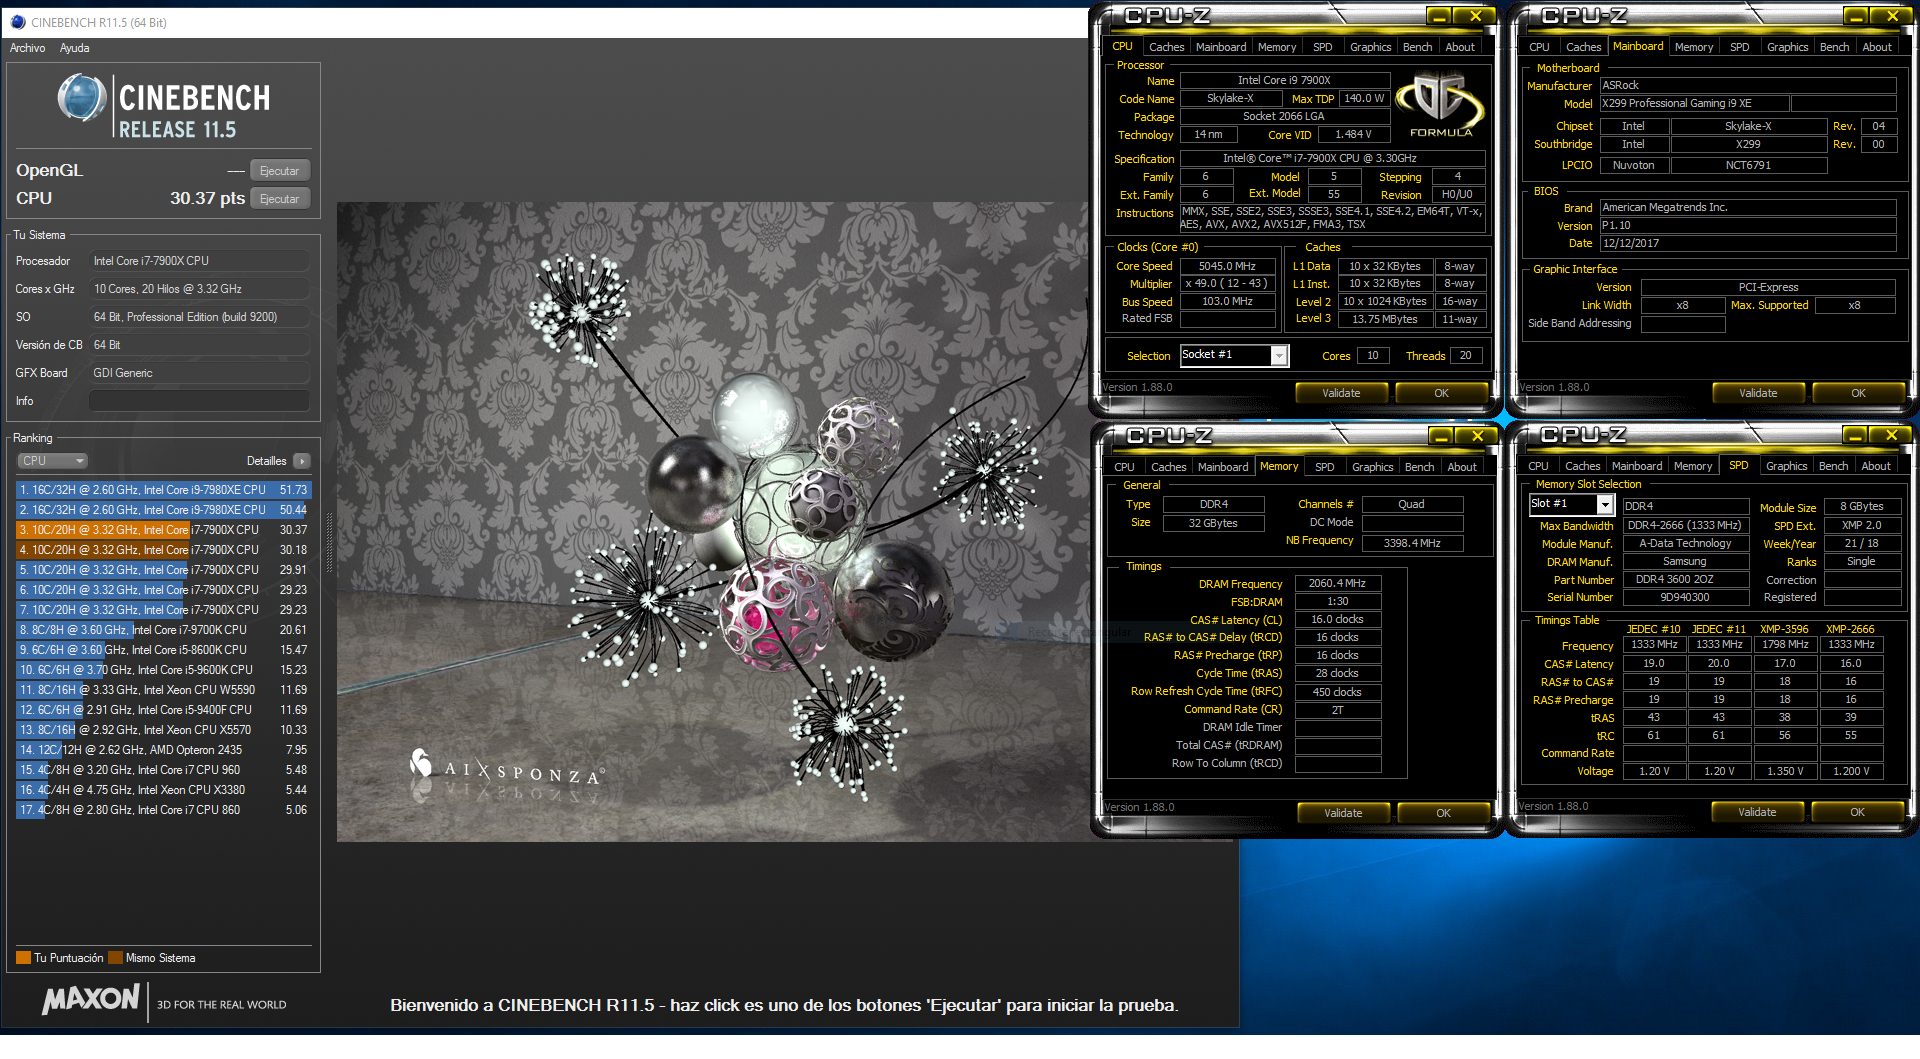Open Mainboard tab in CPU-Z Memory window
This screenshot has width=1920, height=1059.
1222,467
